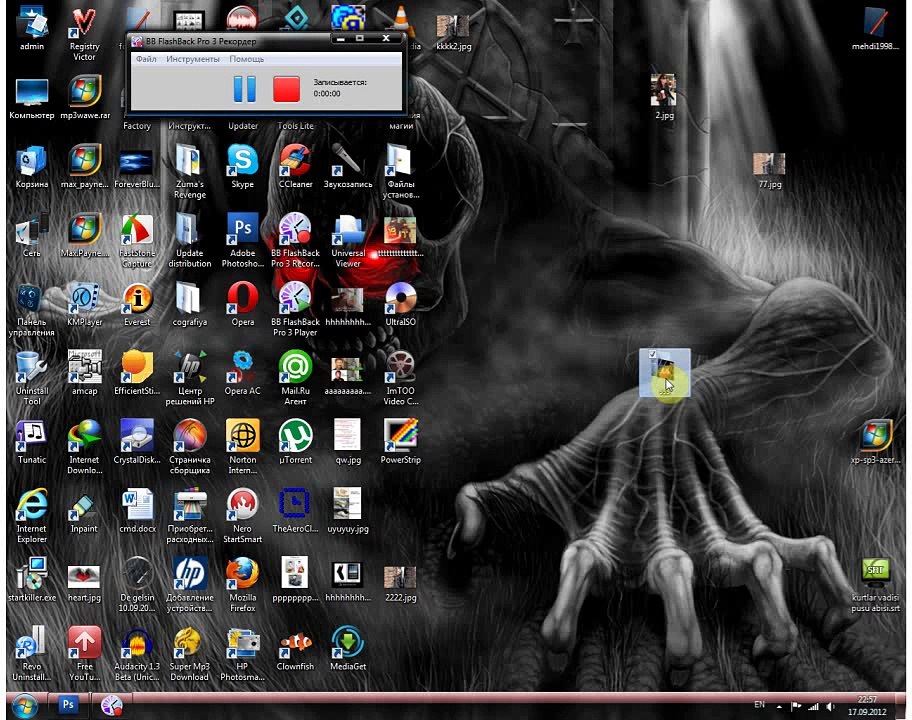Select the qw.jpg file
Screen dimensions: 912x720
click(x=348, y=441)
